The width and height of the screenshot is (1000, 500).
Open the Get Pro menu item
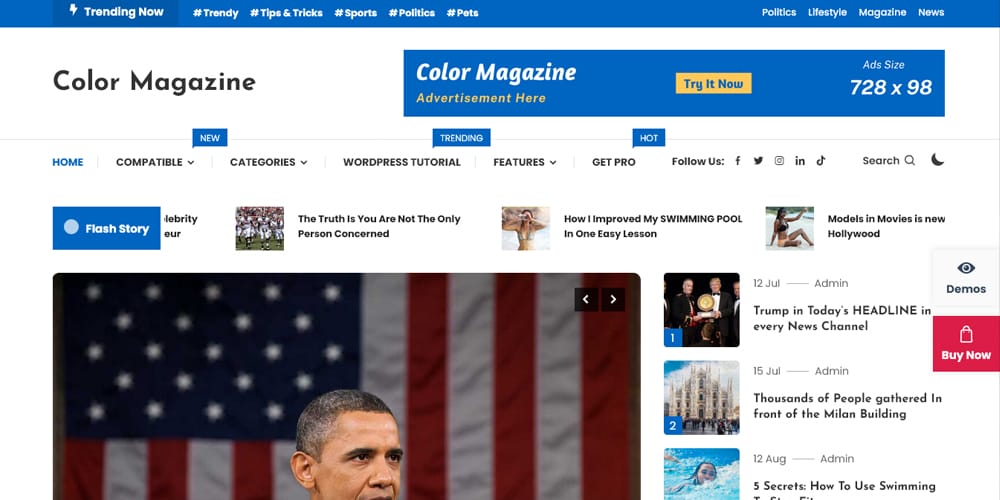(614, 162)
